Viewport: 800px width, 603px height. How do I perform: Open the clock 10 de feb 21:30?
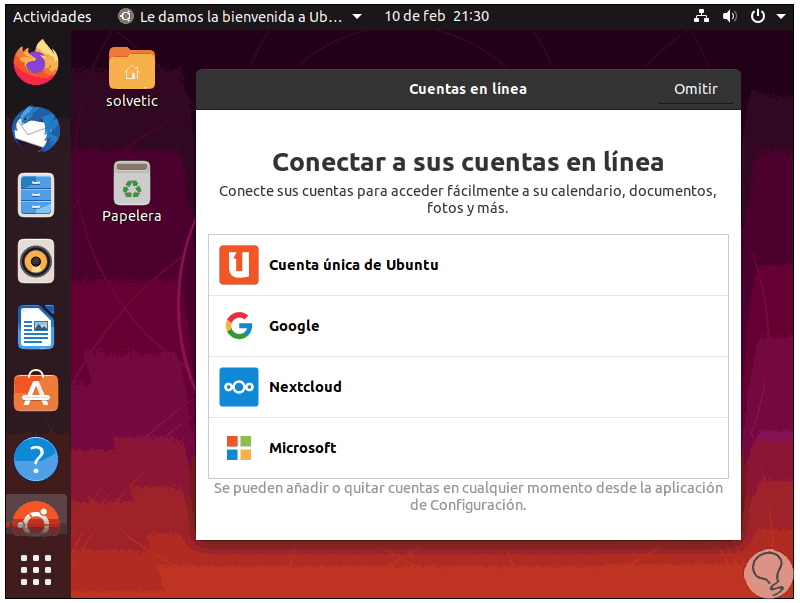[437, 16]
